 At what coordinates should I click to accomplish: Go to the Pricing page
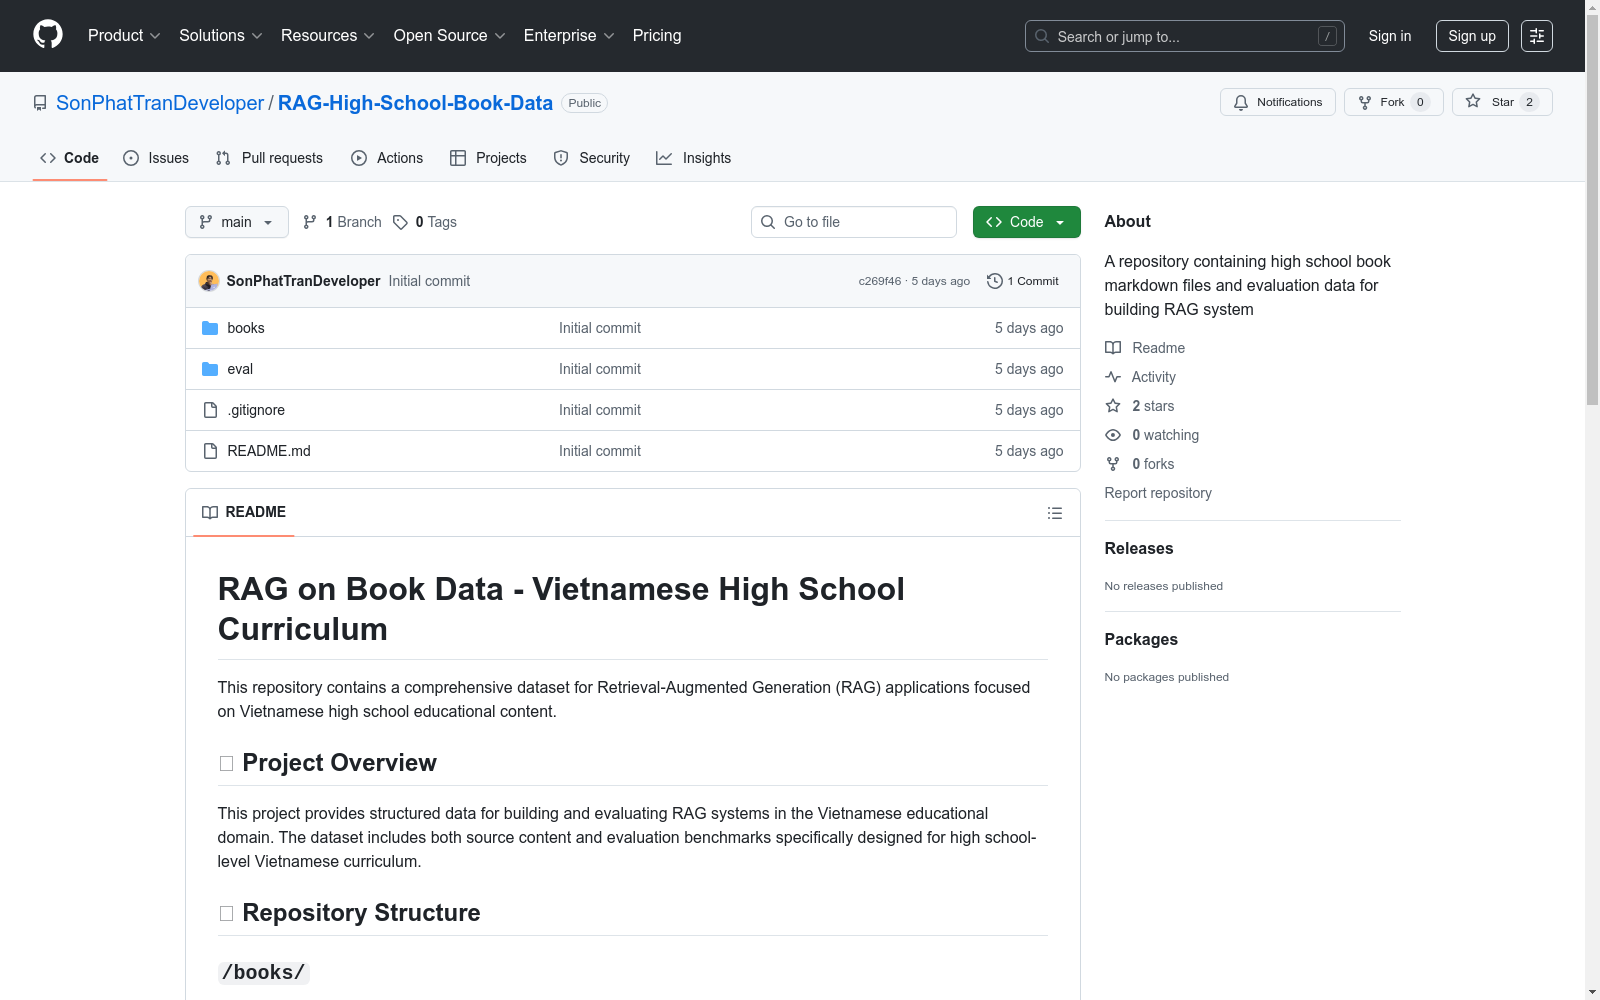[657, 36]
